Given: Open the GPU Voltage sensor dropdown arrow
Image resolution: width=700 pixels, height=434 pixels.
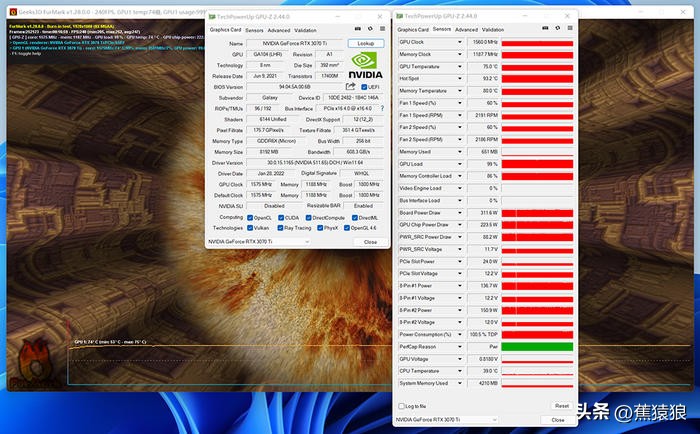Looking at the screenshot, I should point(459,359).
